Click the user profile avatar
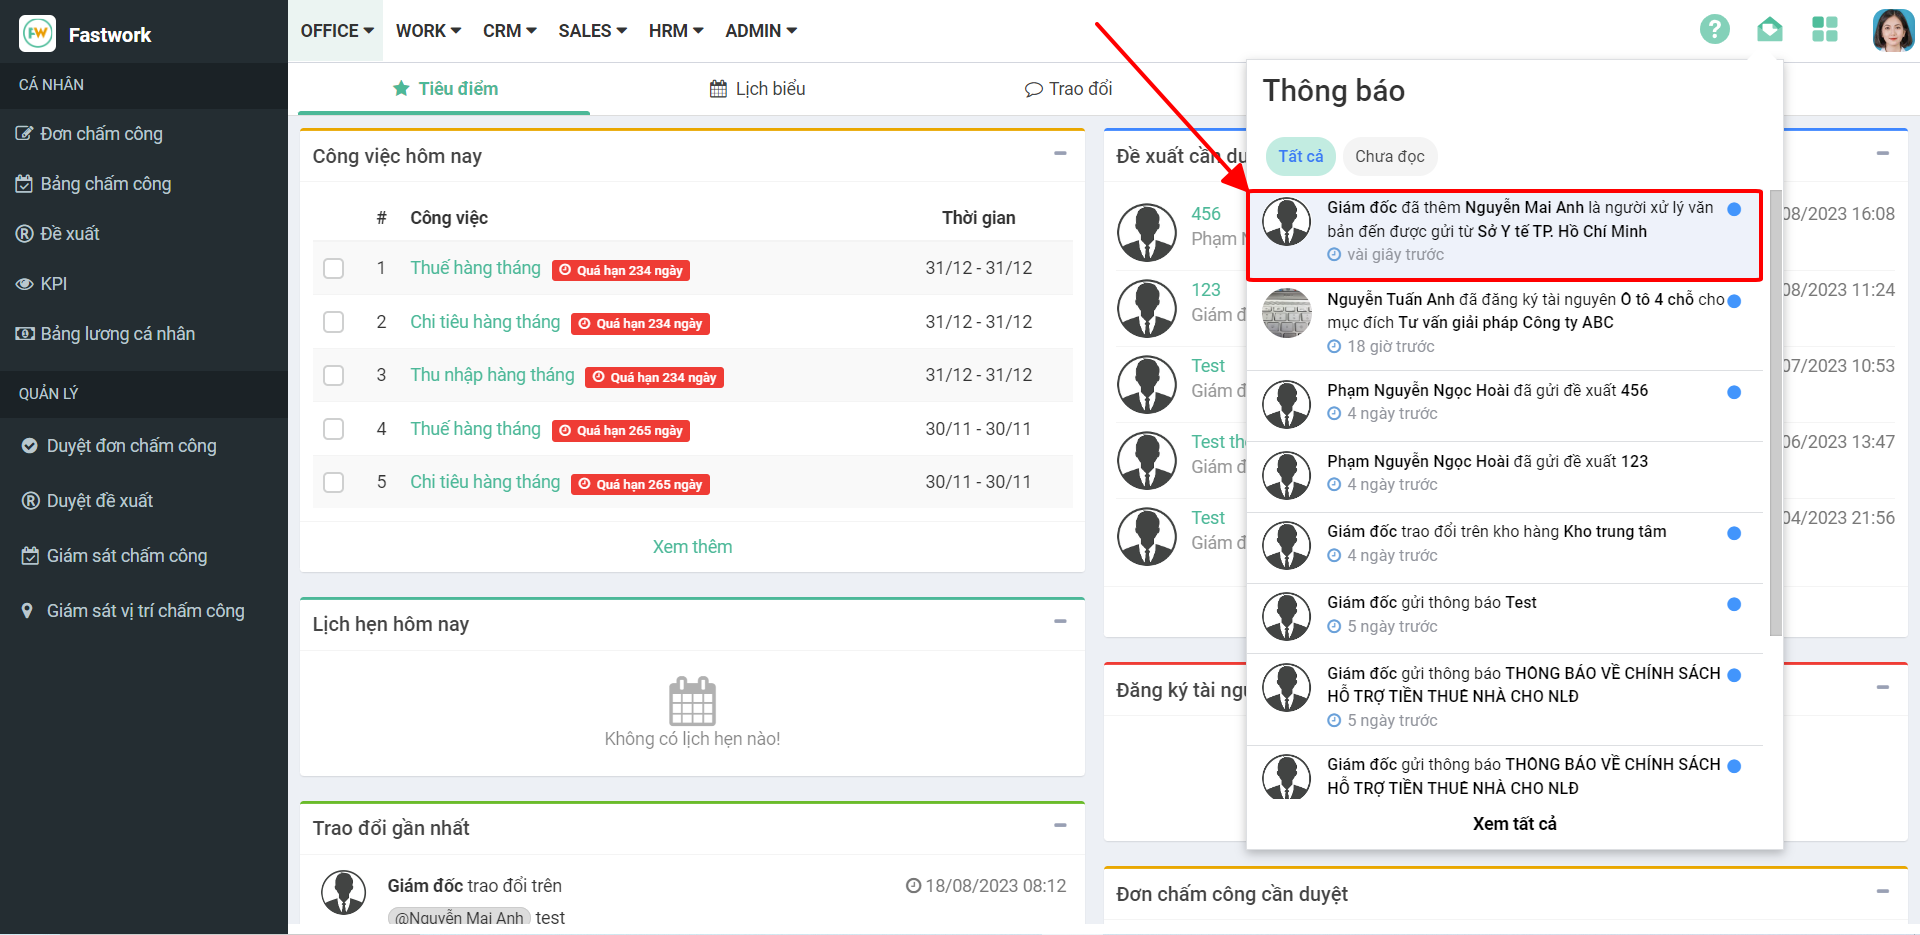The height and width of the screenshot is (935, 1920). [x=1892, y=30]
